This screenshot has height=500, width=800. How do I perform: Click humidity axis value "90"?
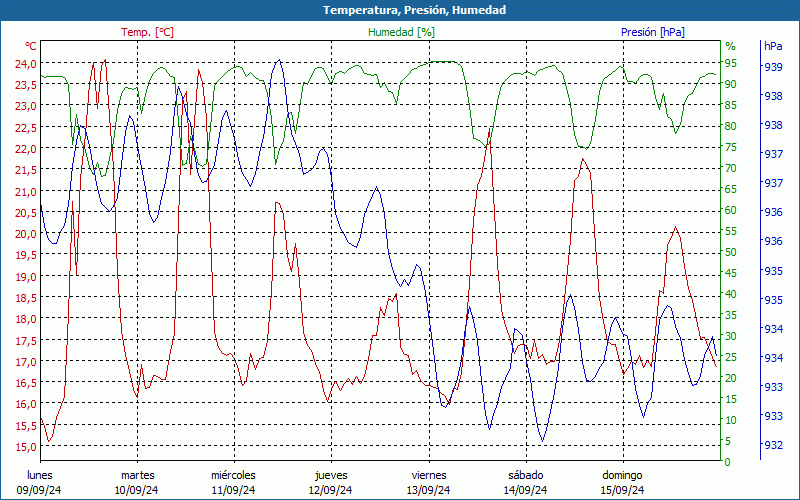coord(731,84)
